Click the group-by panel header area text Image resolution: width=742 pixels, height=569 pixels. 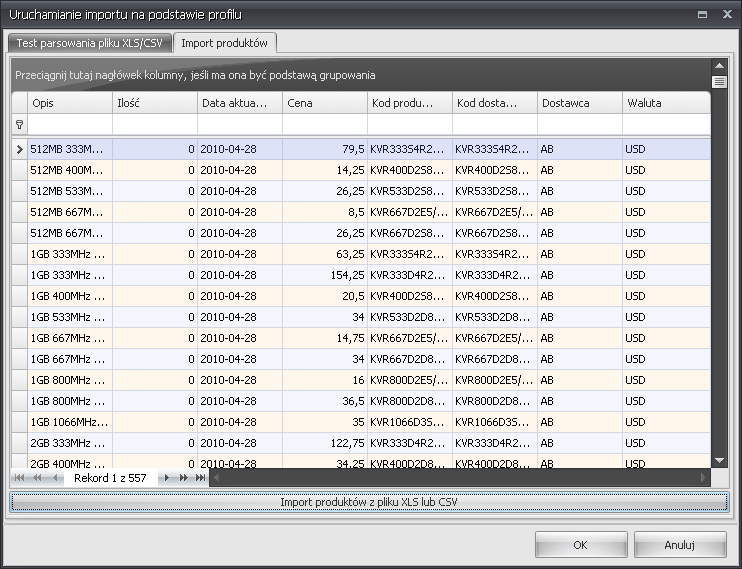click(195, 75)
